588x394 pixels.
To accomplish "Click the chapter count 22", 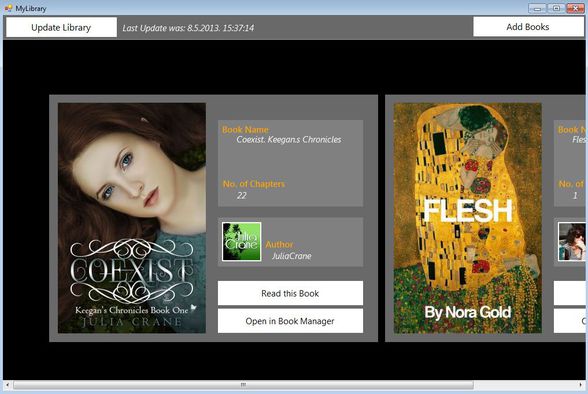I will 242,195.
